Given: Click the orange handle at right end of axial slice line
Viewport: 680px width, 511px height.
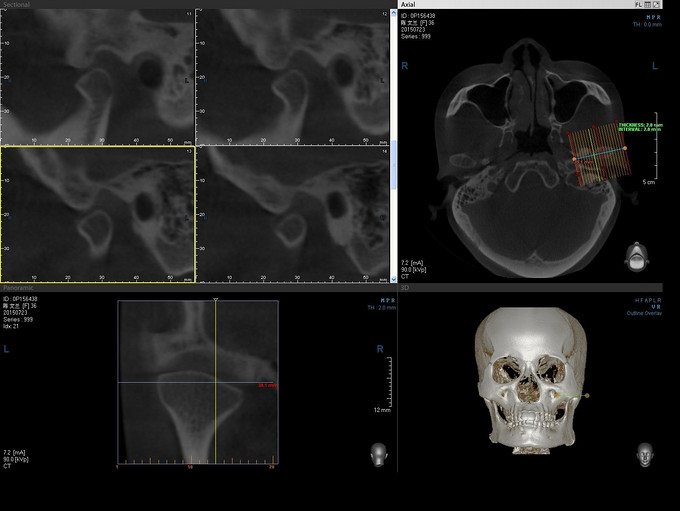Looking at the screenshot, I should 626,149.
